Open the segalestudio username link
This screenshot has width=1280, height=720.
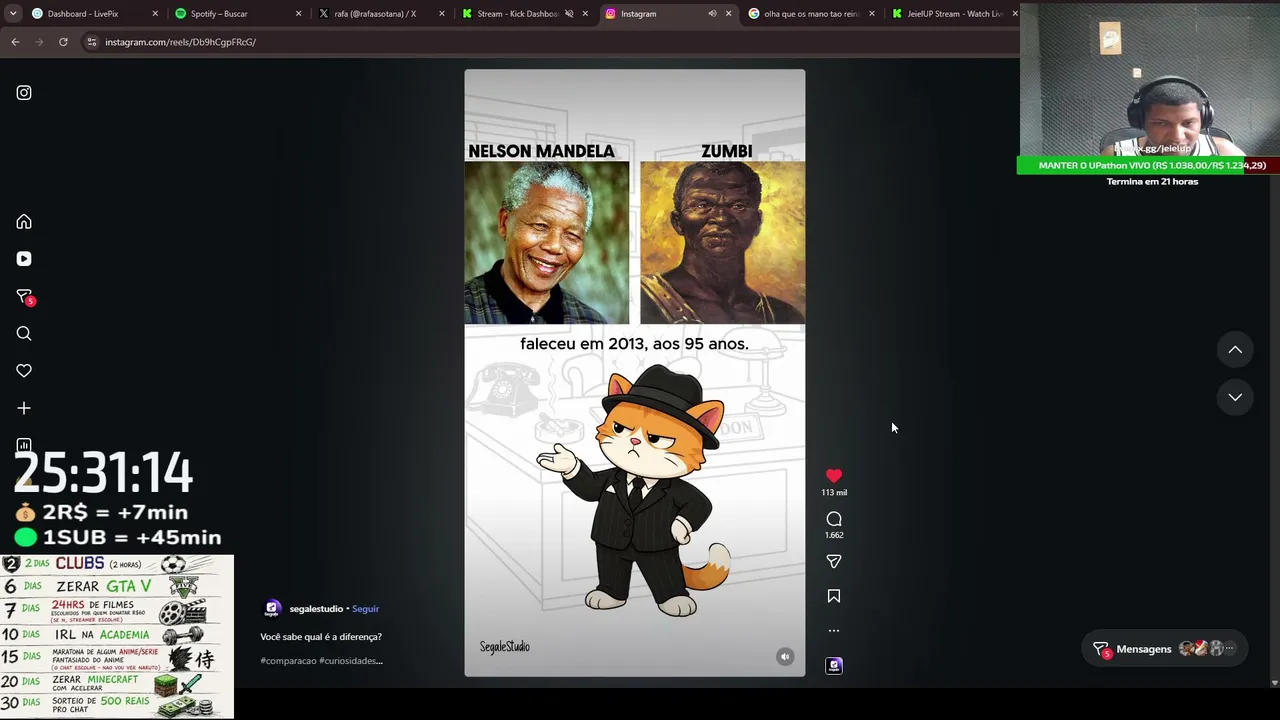tap(316, 609)
